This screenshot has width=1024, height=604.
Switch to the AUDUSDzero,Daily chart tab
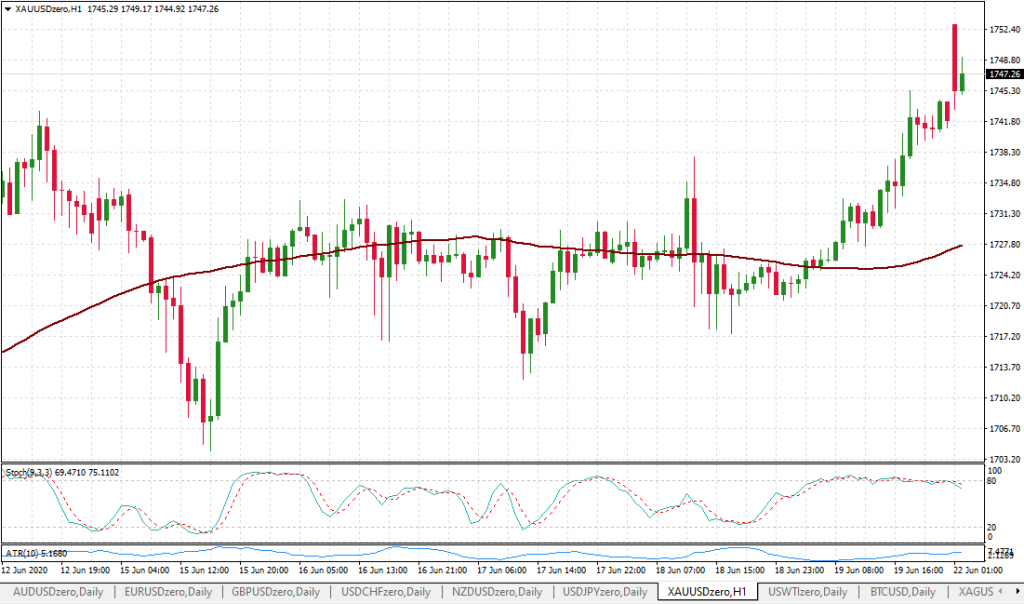pos(55,592)
